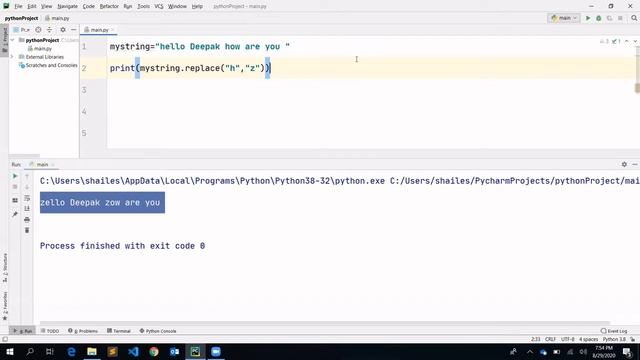Stop the process from the top toolbar
Image resolution: width=640 pixels, height=360 pixels.
pyautogui.click(x=620, y=18)
